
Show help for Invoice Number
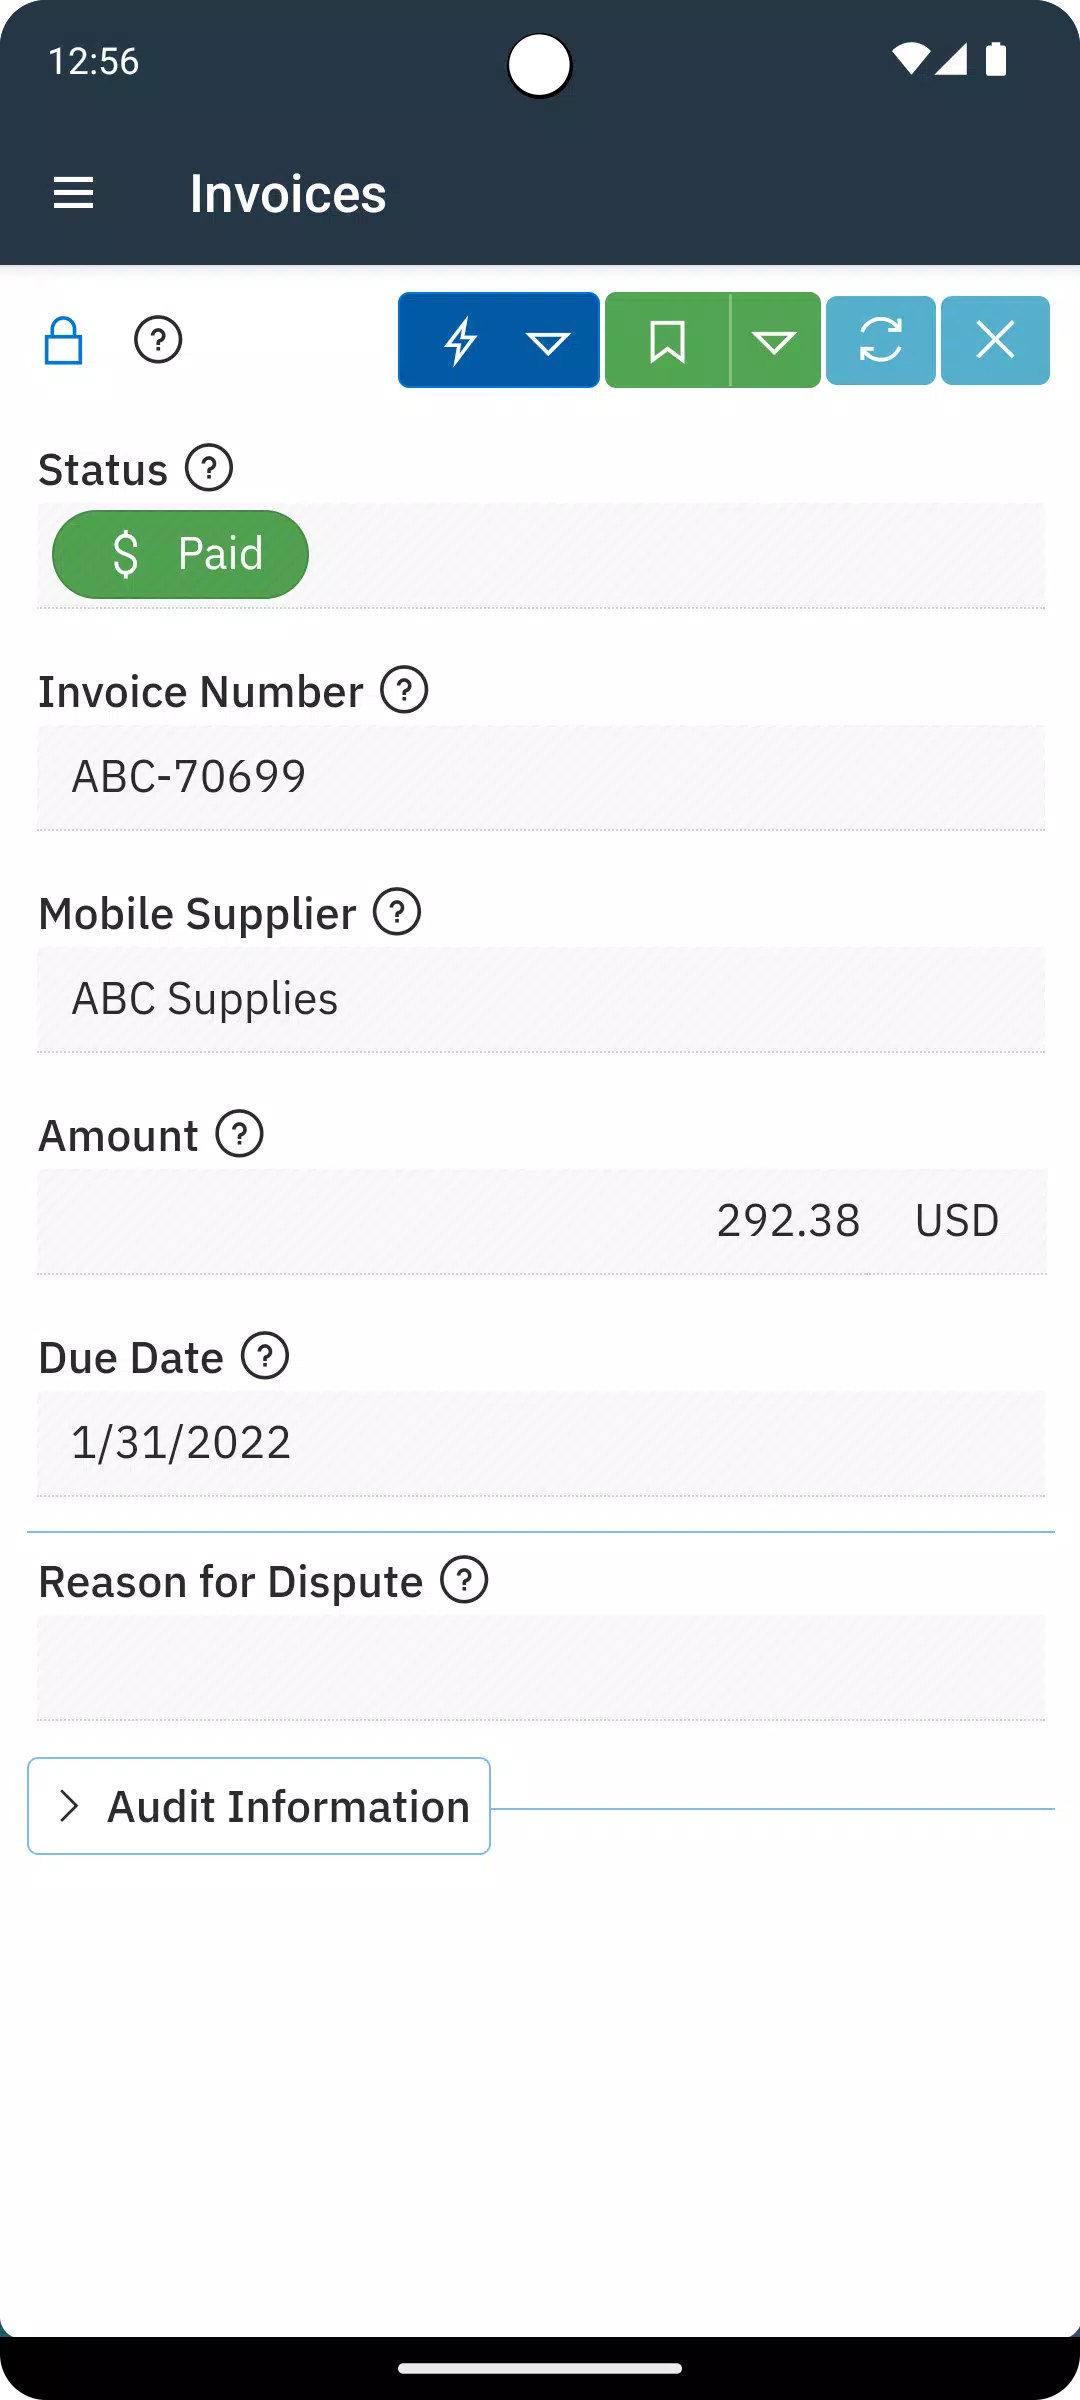click(x=404, y=690)
